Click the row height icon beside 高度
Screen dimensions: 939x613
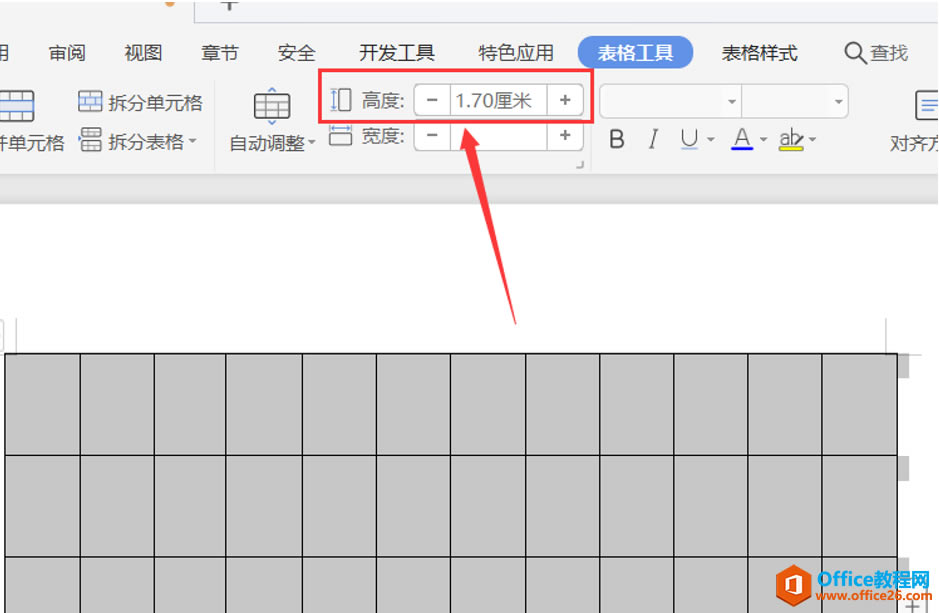coord(340,100)
